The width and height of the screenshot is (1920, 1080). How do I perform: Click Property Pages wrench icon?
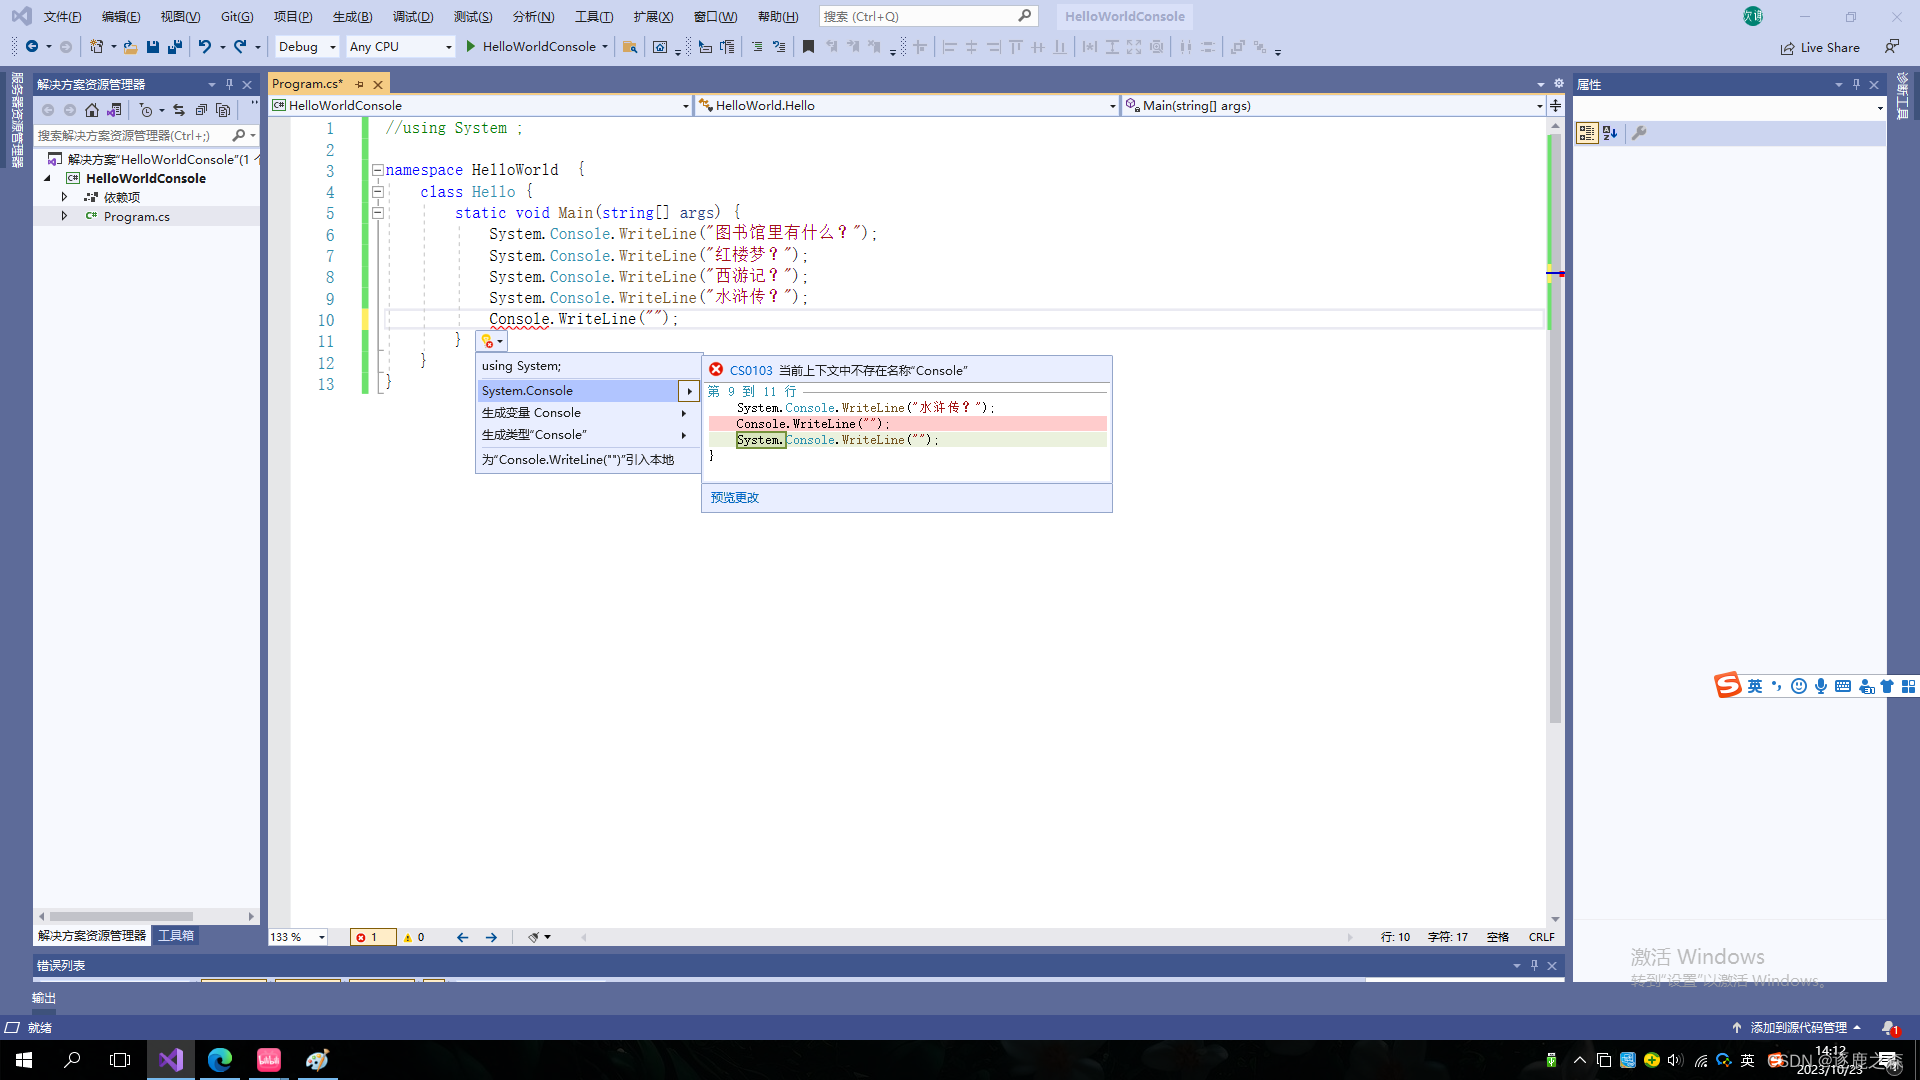1639,133
